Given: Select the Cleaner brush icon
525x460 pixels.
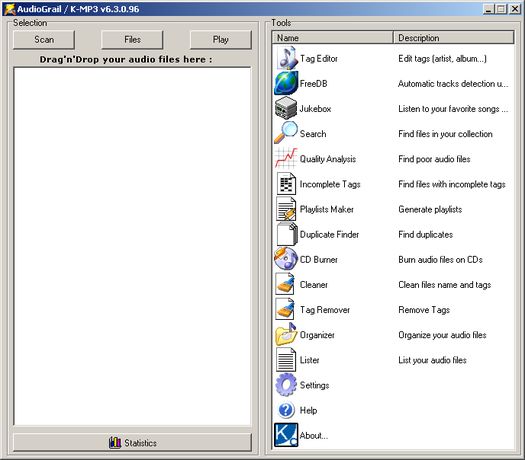Looking at the screenshot, I should coord(285,284).
